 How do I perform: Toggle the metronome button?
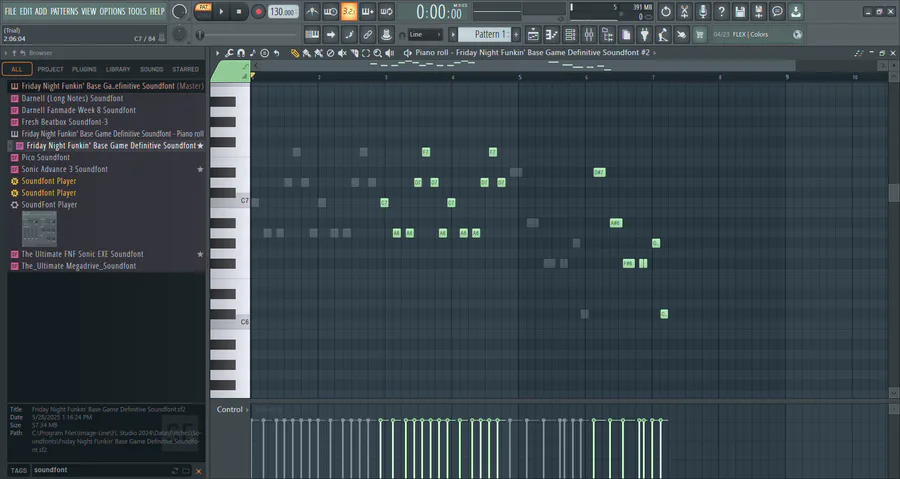(x=312, y=11)
